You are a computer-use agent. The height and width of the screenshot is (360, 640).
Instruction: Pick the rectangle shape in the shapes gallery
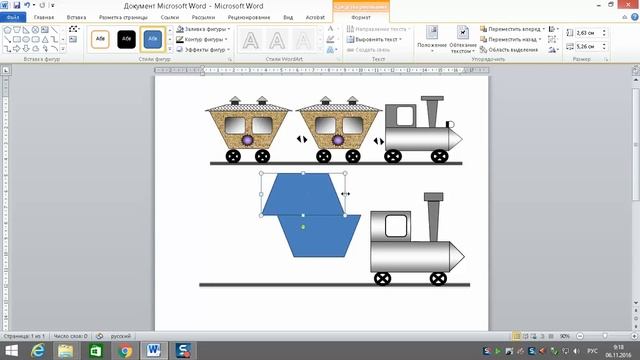click(x=17, y=40)
